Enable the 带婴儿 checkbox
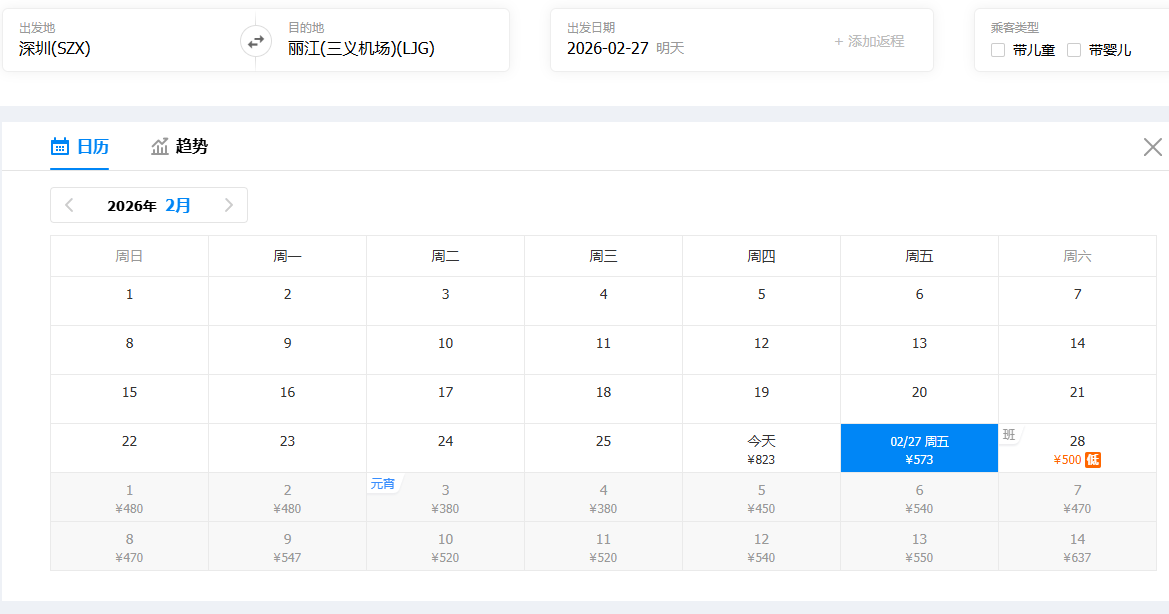 tap(1074, 50)
